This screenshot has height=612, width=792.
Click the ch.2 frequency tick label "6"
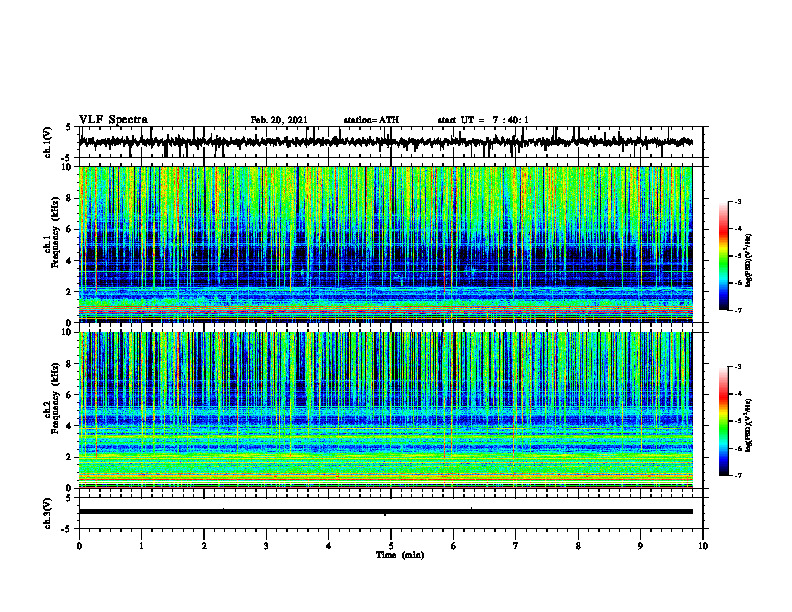[69, 395]
